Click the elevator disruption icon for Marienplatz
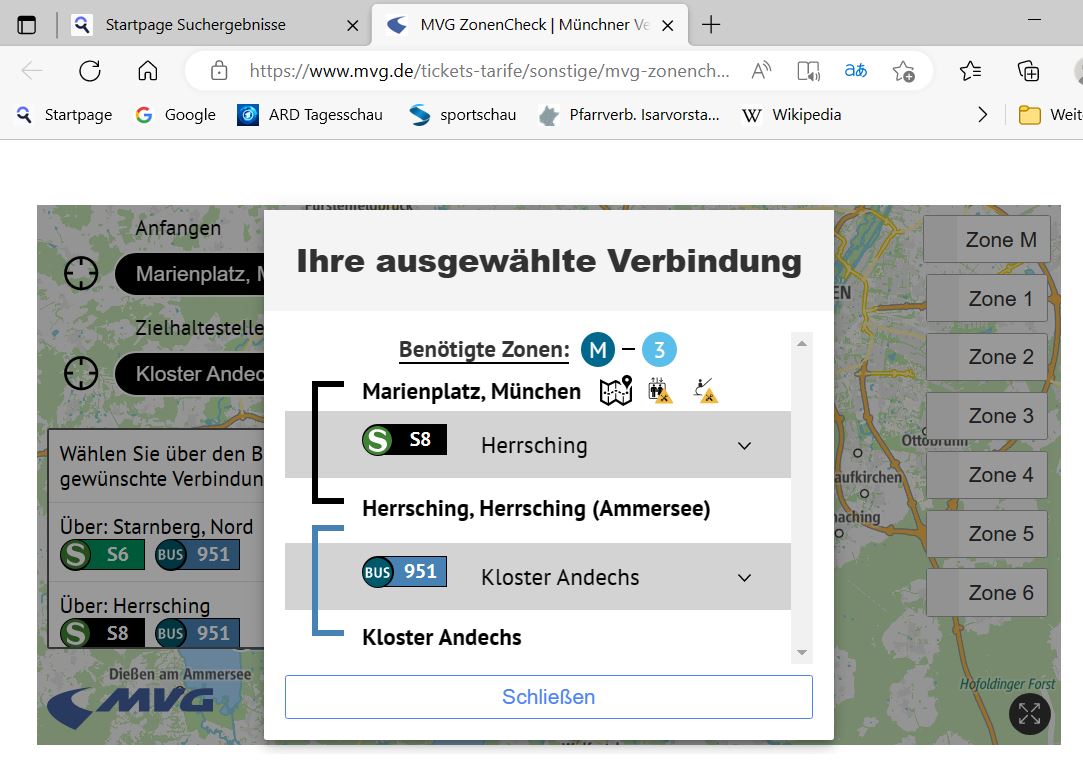Image resolution: width=1083 pixels, height=765 pixels. tap(660, 391)
